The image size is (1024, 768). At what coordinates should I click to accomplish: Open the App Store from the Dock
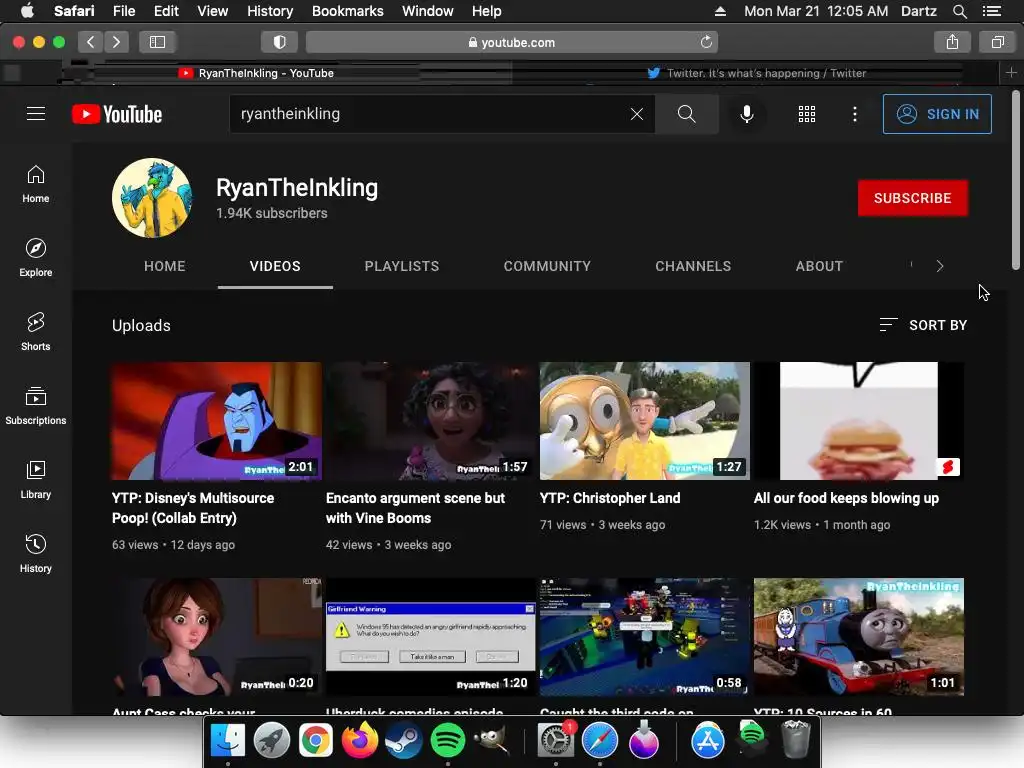pyautogui.click(x=708, y=741)
